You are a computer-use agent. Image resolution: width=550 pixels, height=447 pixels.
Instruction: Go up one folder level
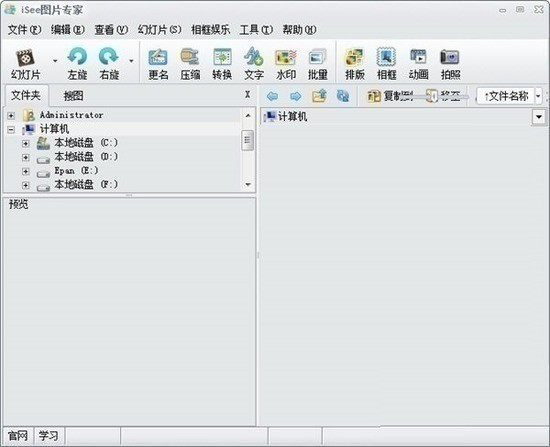pyautogui.click(x=319, y=95)
